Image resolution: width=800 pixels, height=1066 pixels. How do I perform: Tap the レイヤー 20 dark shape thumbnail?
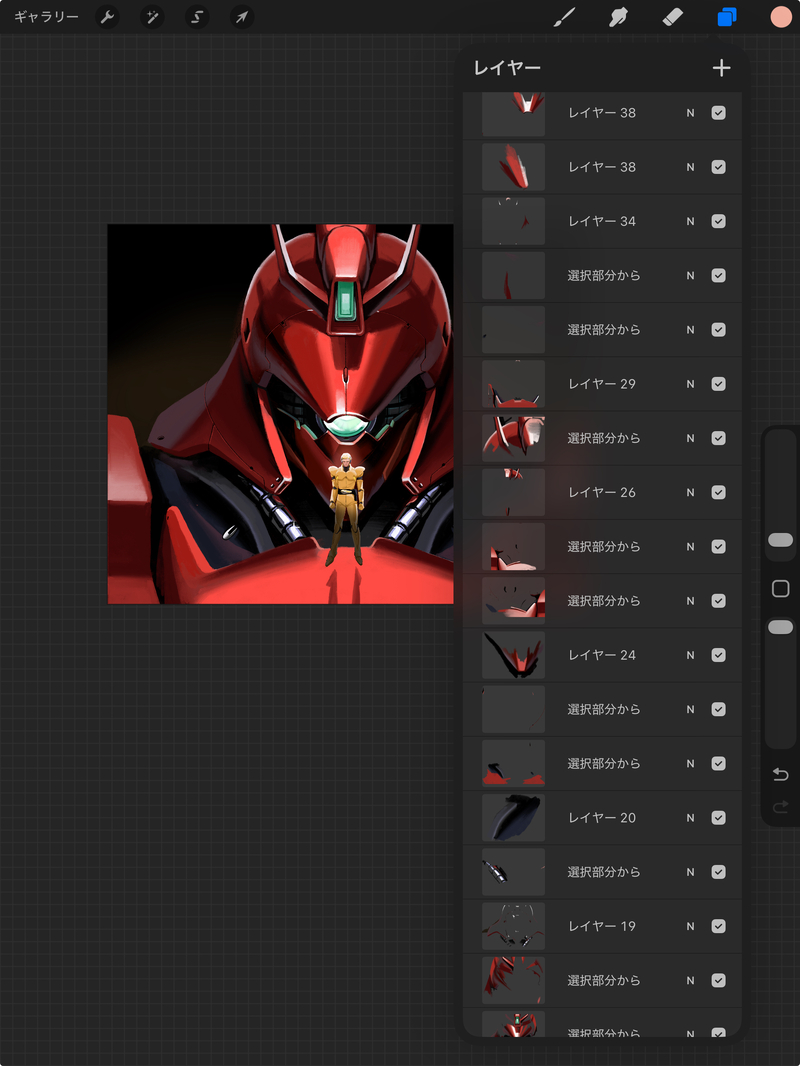(x=513, y=818)
